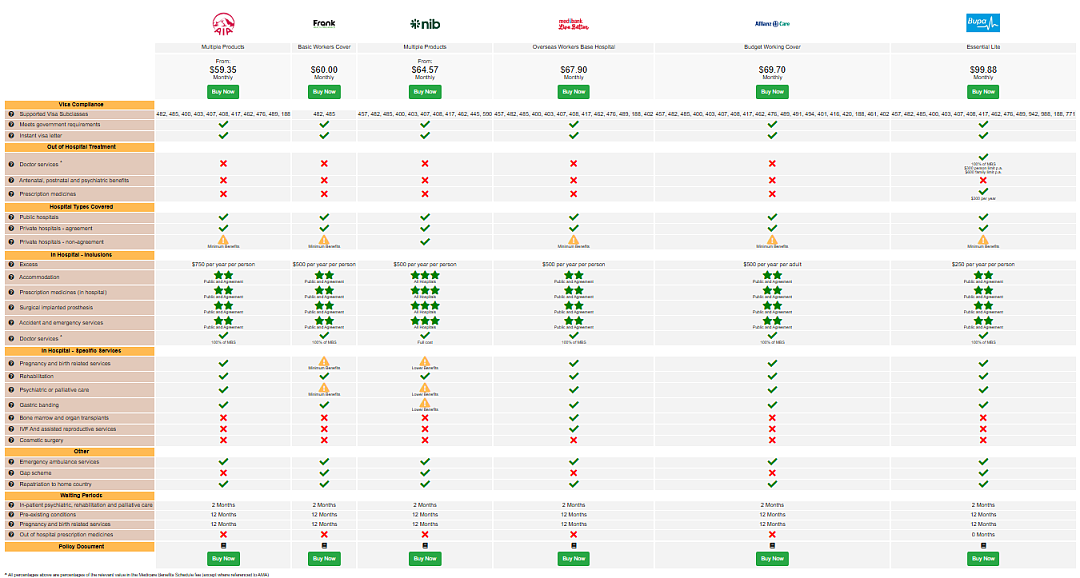Open help icon for Supported Visa Subclasses
1080x578 pixels.
coord(11,114)
